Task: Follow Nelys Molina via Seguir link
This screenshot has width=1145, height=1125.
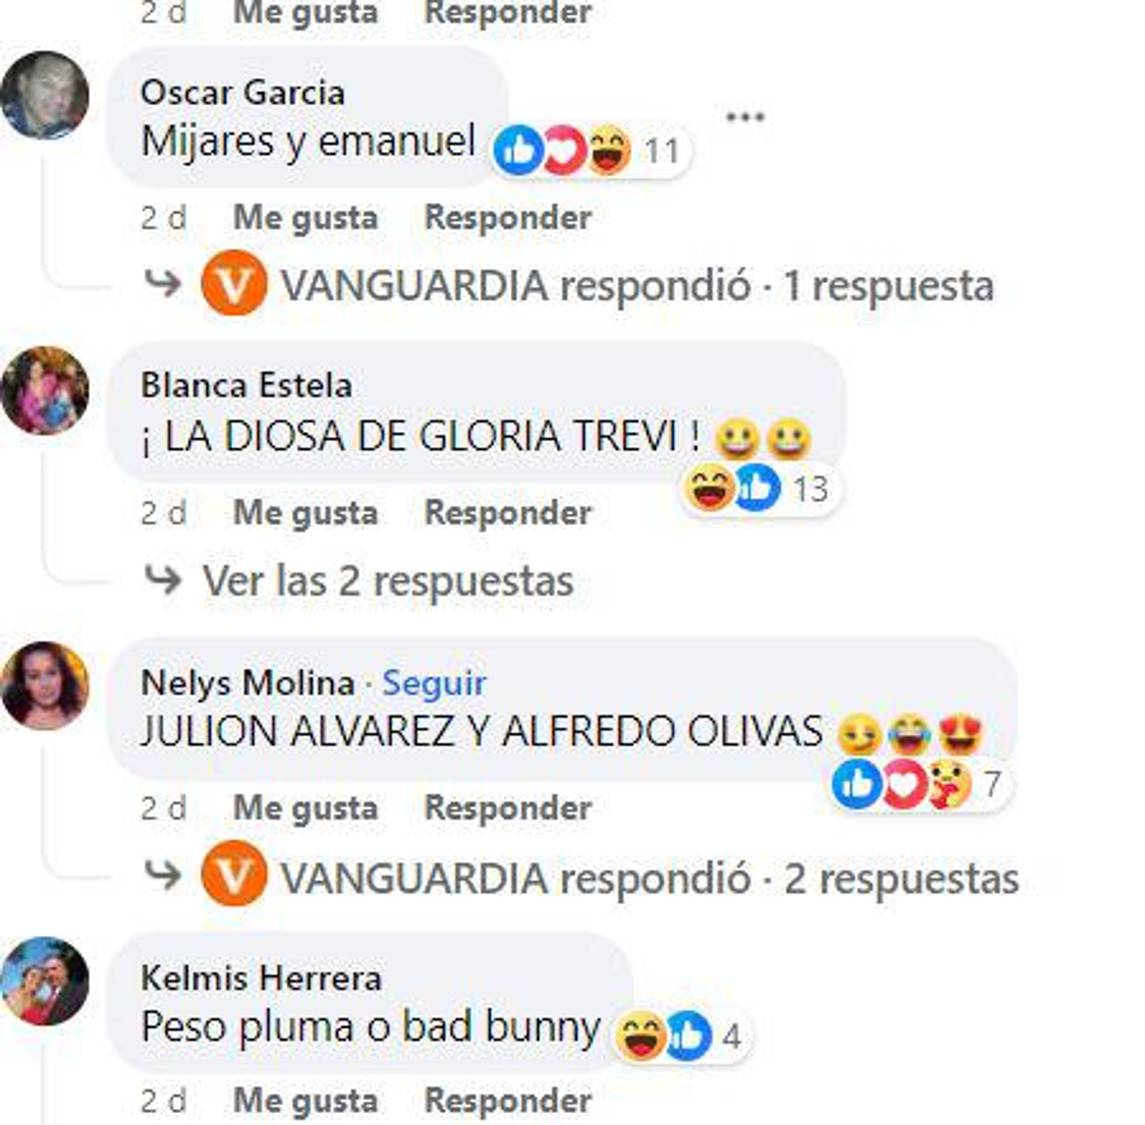Action: click(434, 683)
